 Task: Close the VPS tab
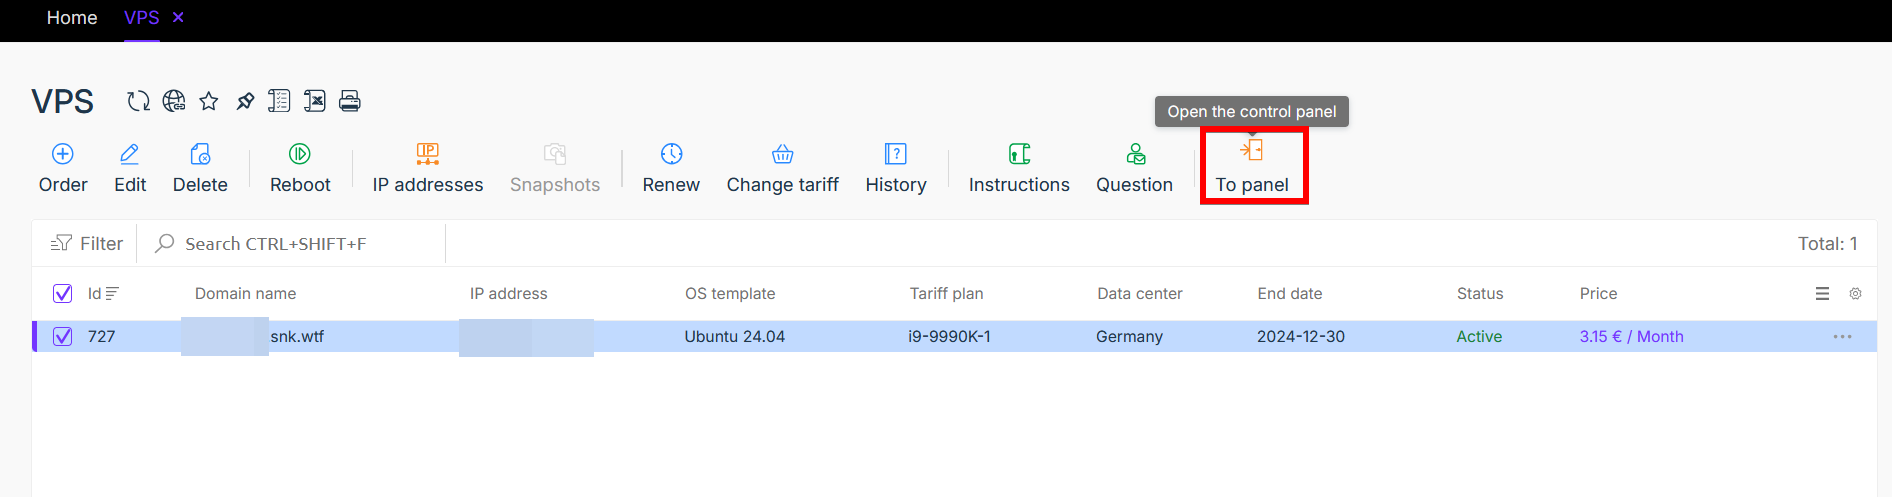click(178, 17)
